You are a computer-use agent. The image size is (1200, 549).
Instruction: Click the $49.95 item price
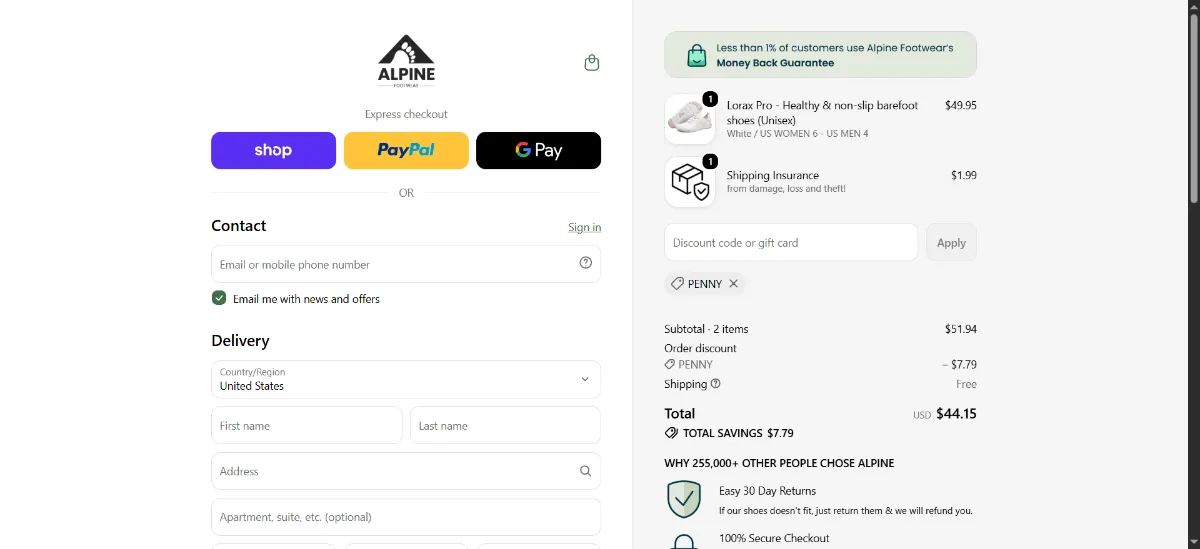[961, 105]
